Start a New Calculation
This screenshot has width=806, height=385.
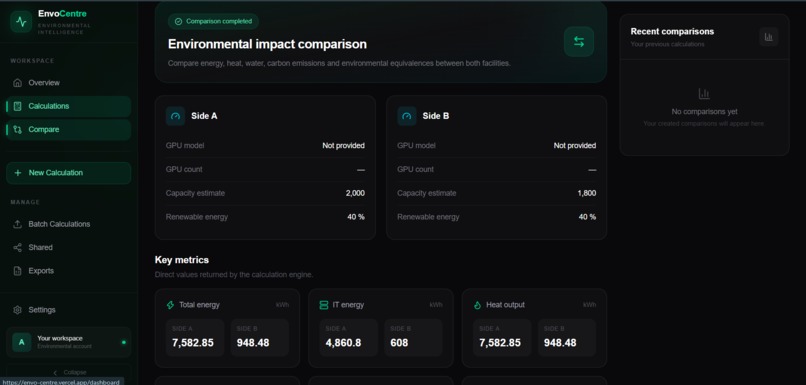pyautogui.click(x=69, y=173)
